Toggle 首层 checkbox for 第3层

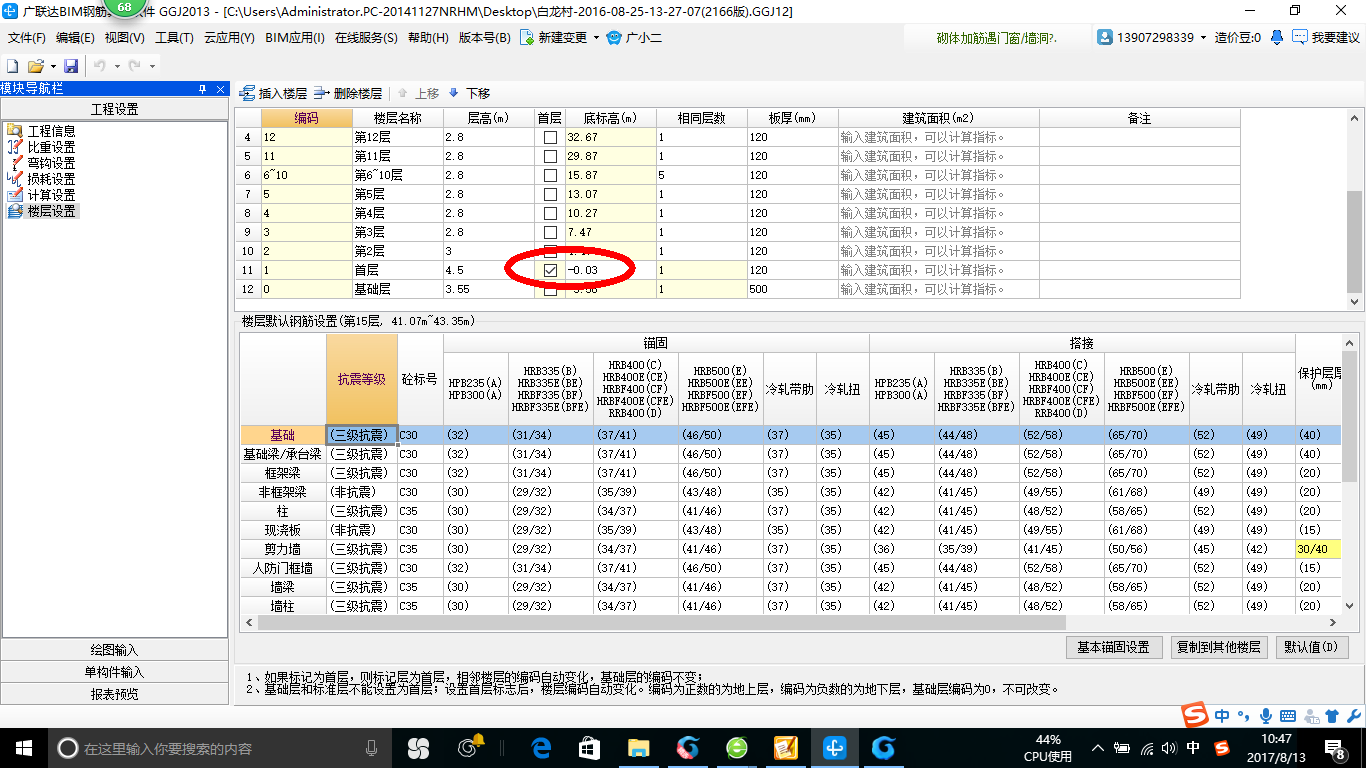click(x=550, y=232)
